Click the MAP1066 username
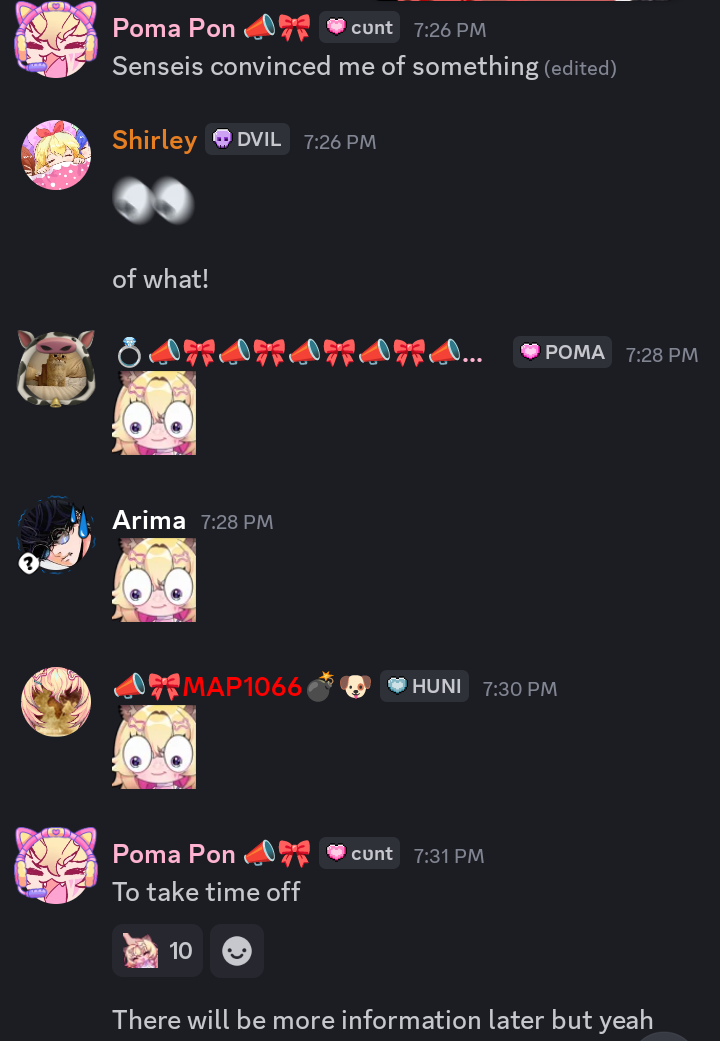The height and width of the screenshot is (1041, 720). point(242,686)
